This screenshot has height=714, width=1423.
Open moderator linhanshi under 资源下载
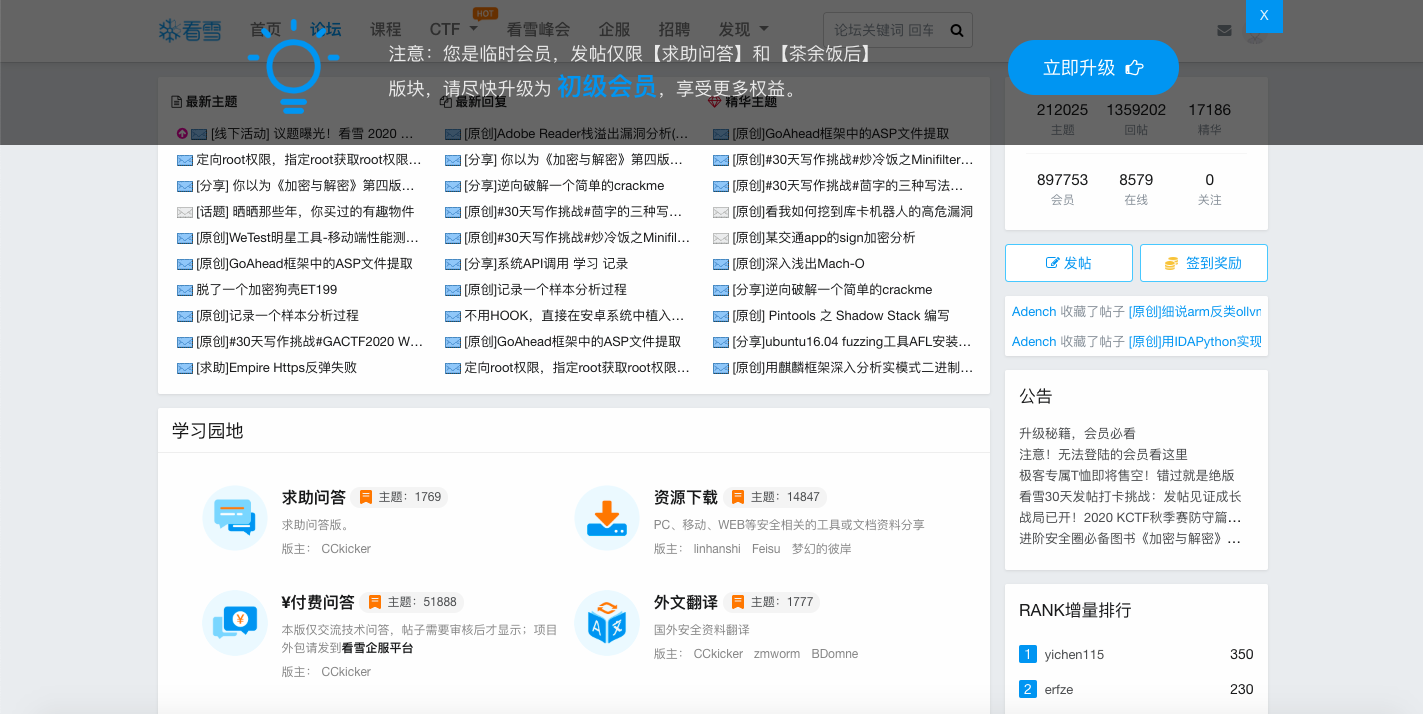pyautogui.click(x=717, y=549)
